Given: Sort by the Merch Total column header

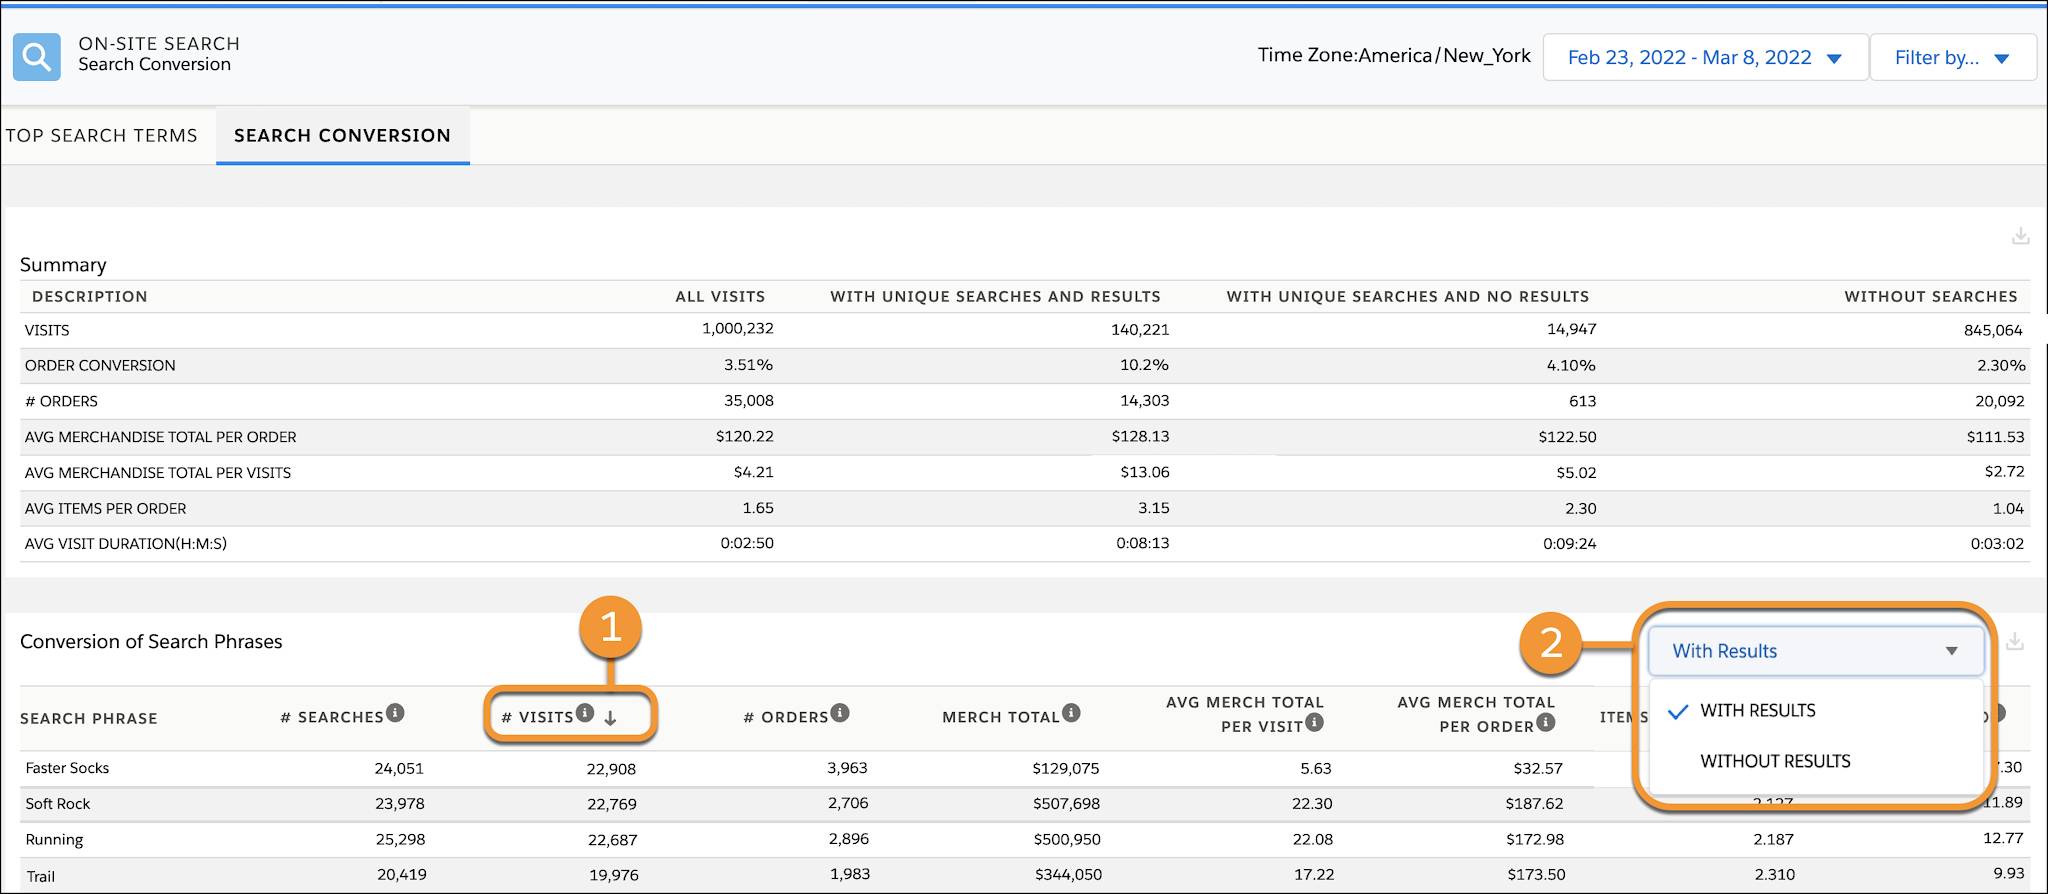Looking at the screenshot, I should point(1001,717).
